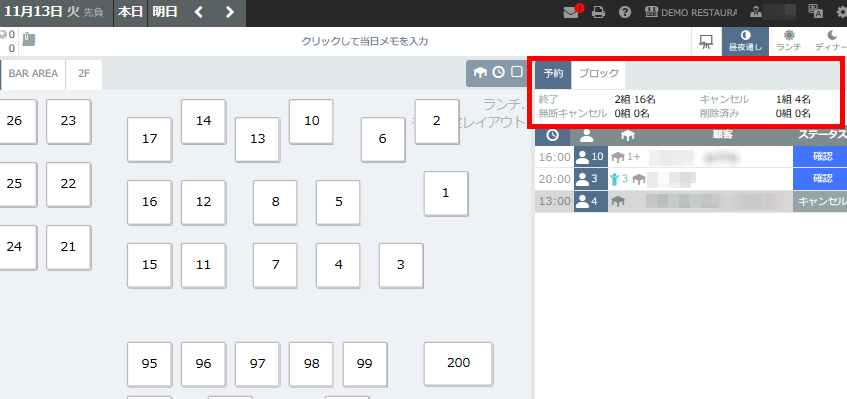Image resolution: width=847 pixels, height=399 pixels.
Task: Toggle the square checkbox in floor toolbar
Action: pos(517,72)
